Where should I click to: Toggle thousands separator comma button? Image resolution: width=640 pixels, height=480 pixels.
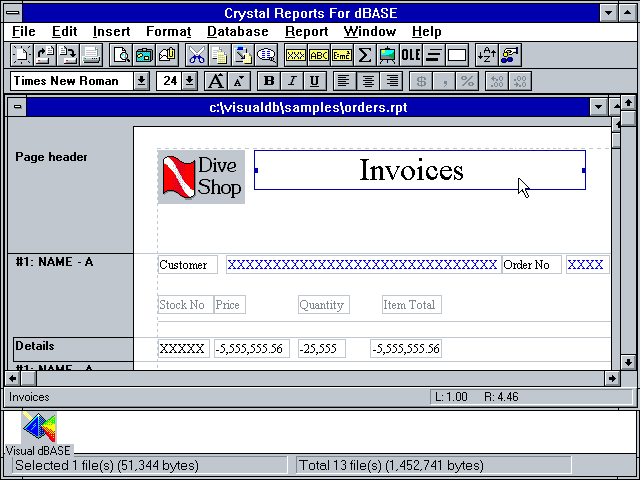click(x=444, y=81)
